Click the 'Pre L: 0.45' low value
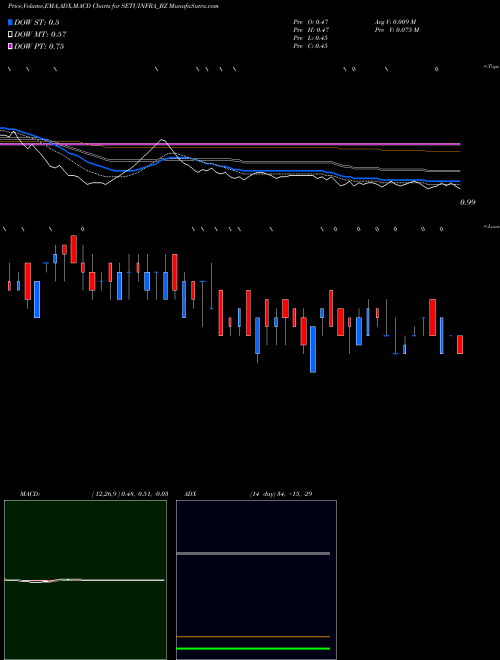This screenshot has width=500, height=660. pos(311,38)
